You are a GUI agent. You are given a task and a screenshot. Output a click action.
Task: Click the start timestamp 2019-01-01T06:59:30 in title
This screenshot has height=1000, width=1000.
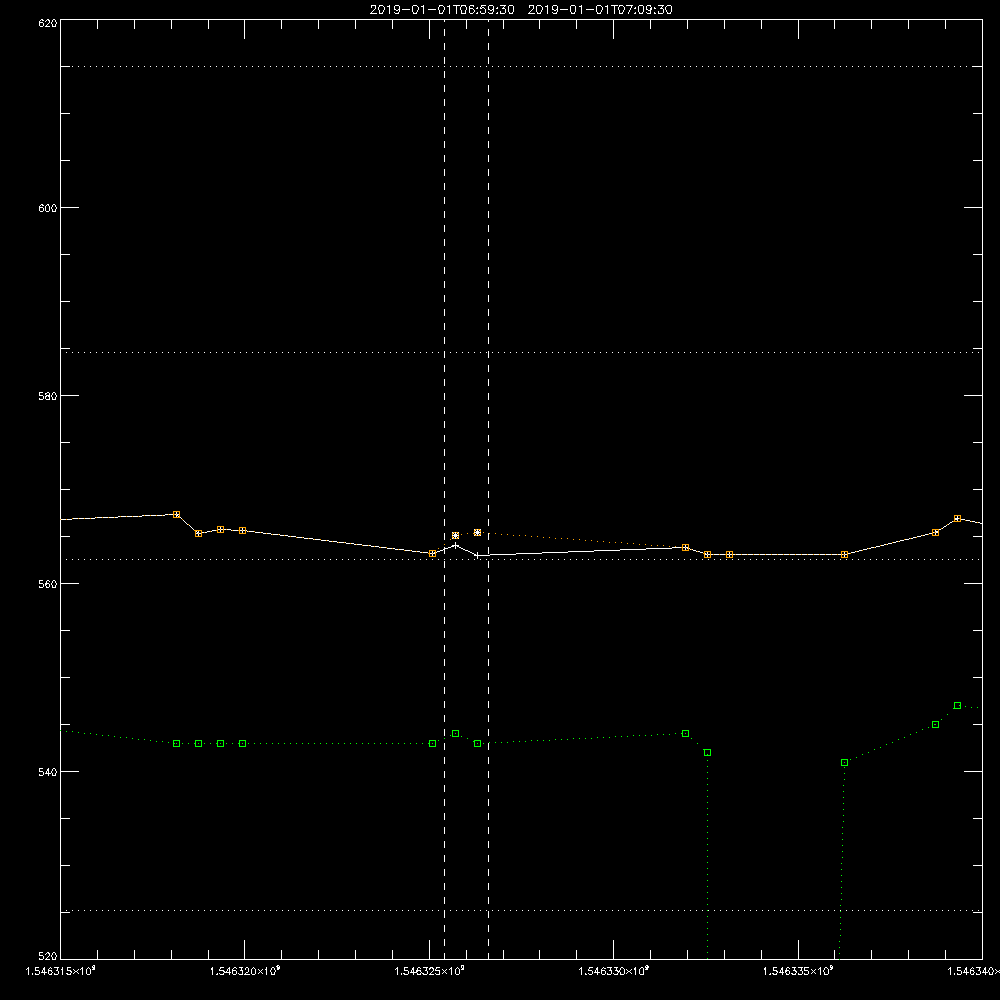tap(442, 10)
